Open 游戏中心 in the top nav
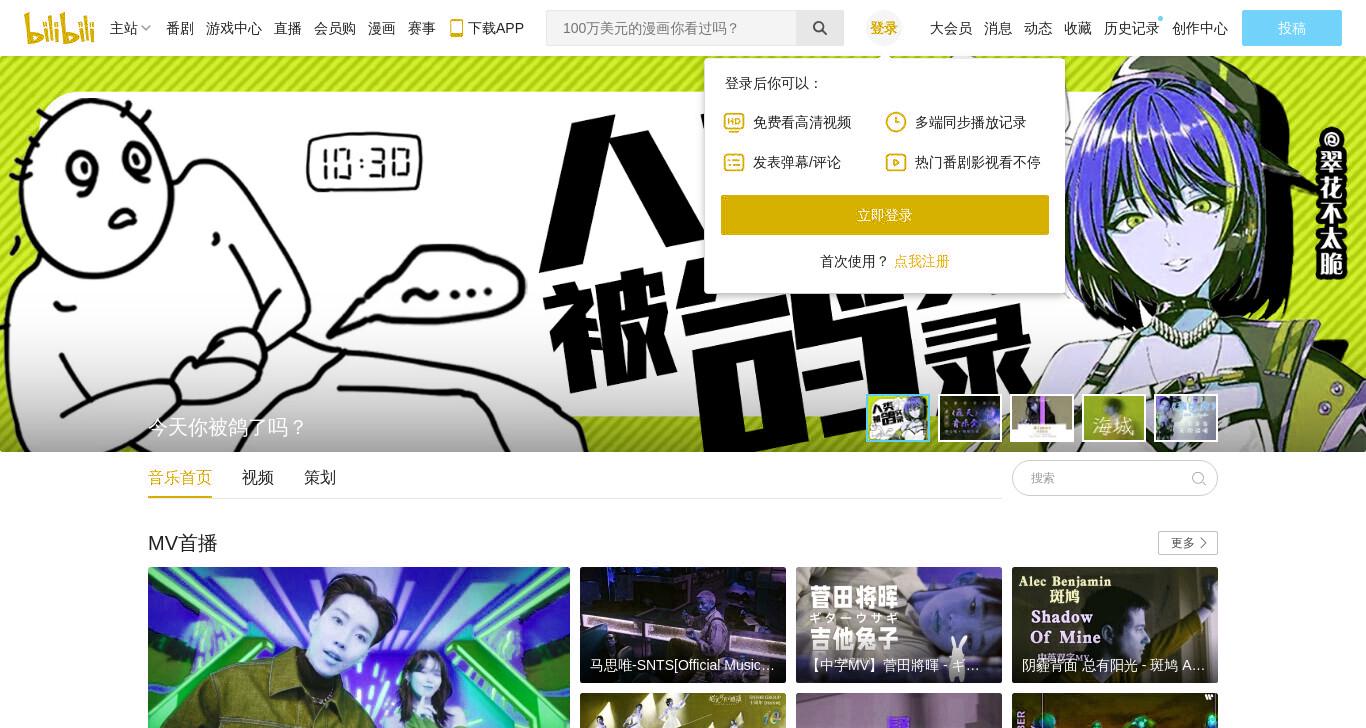 point(234,28)
